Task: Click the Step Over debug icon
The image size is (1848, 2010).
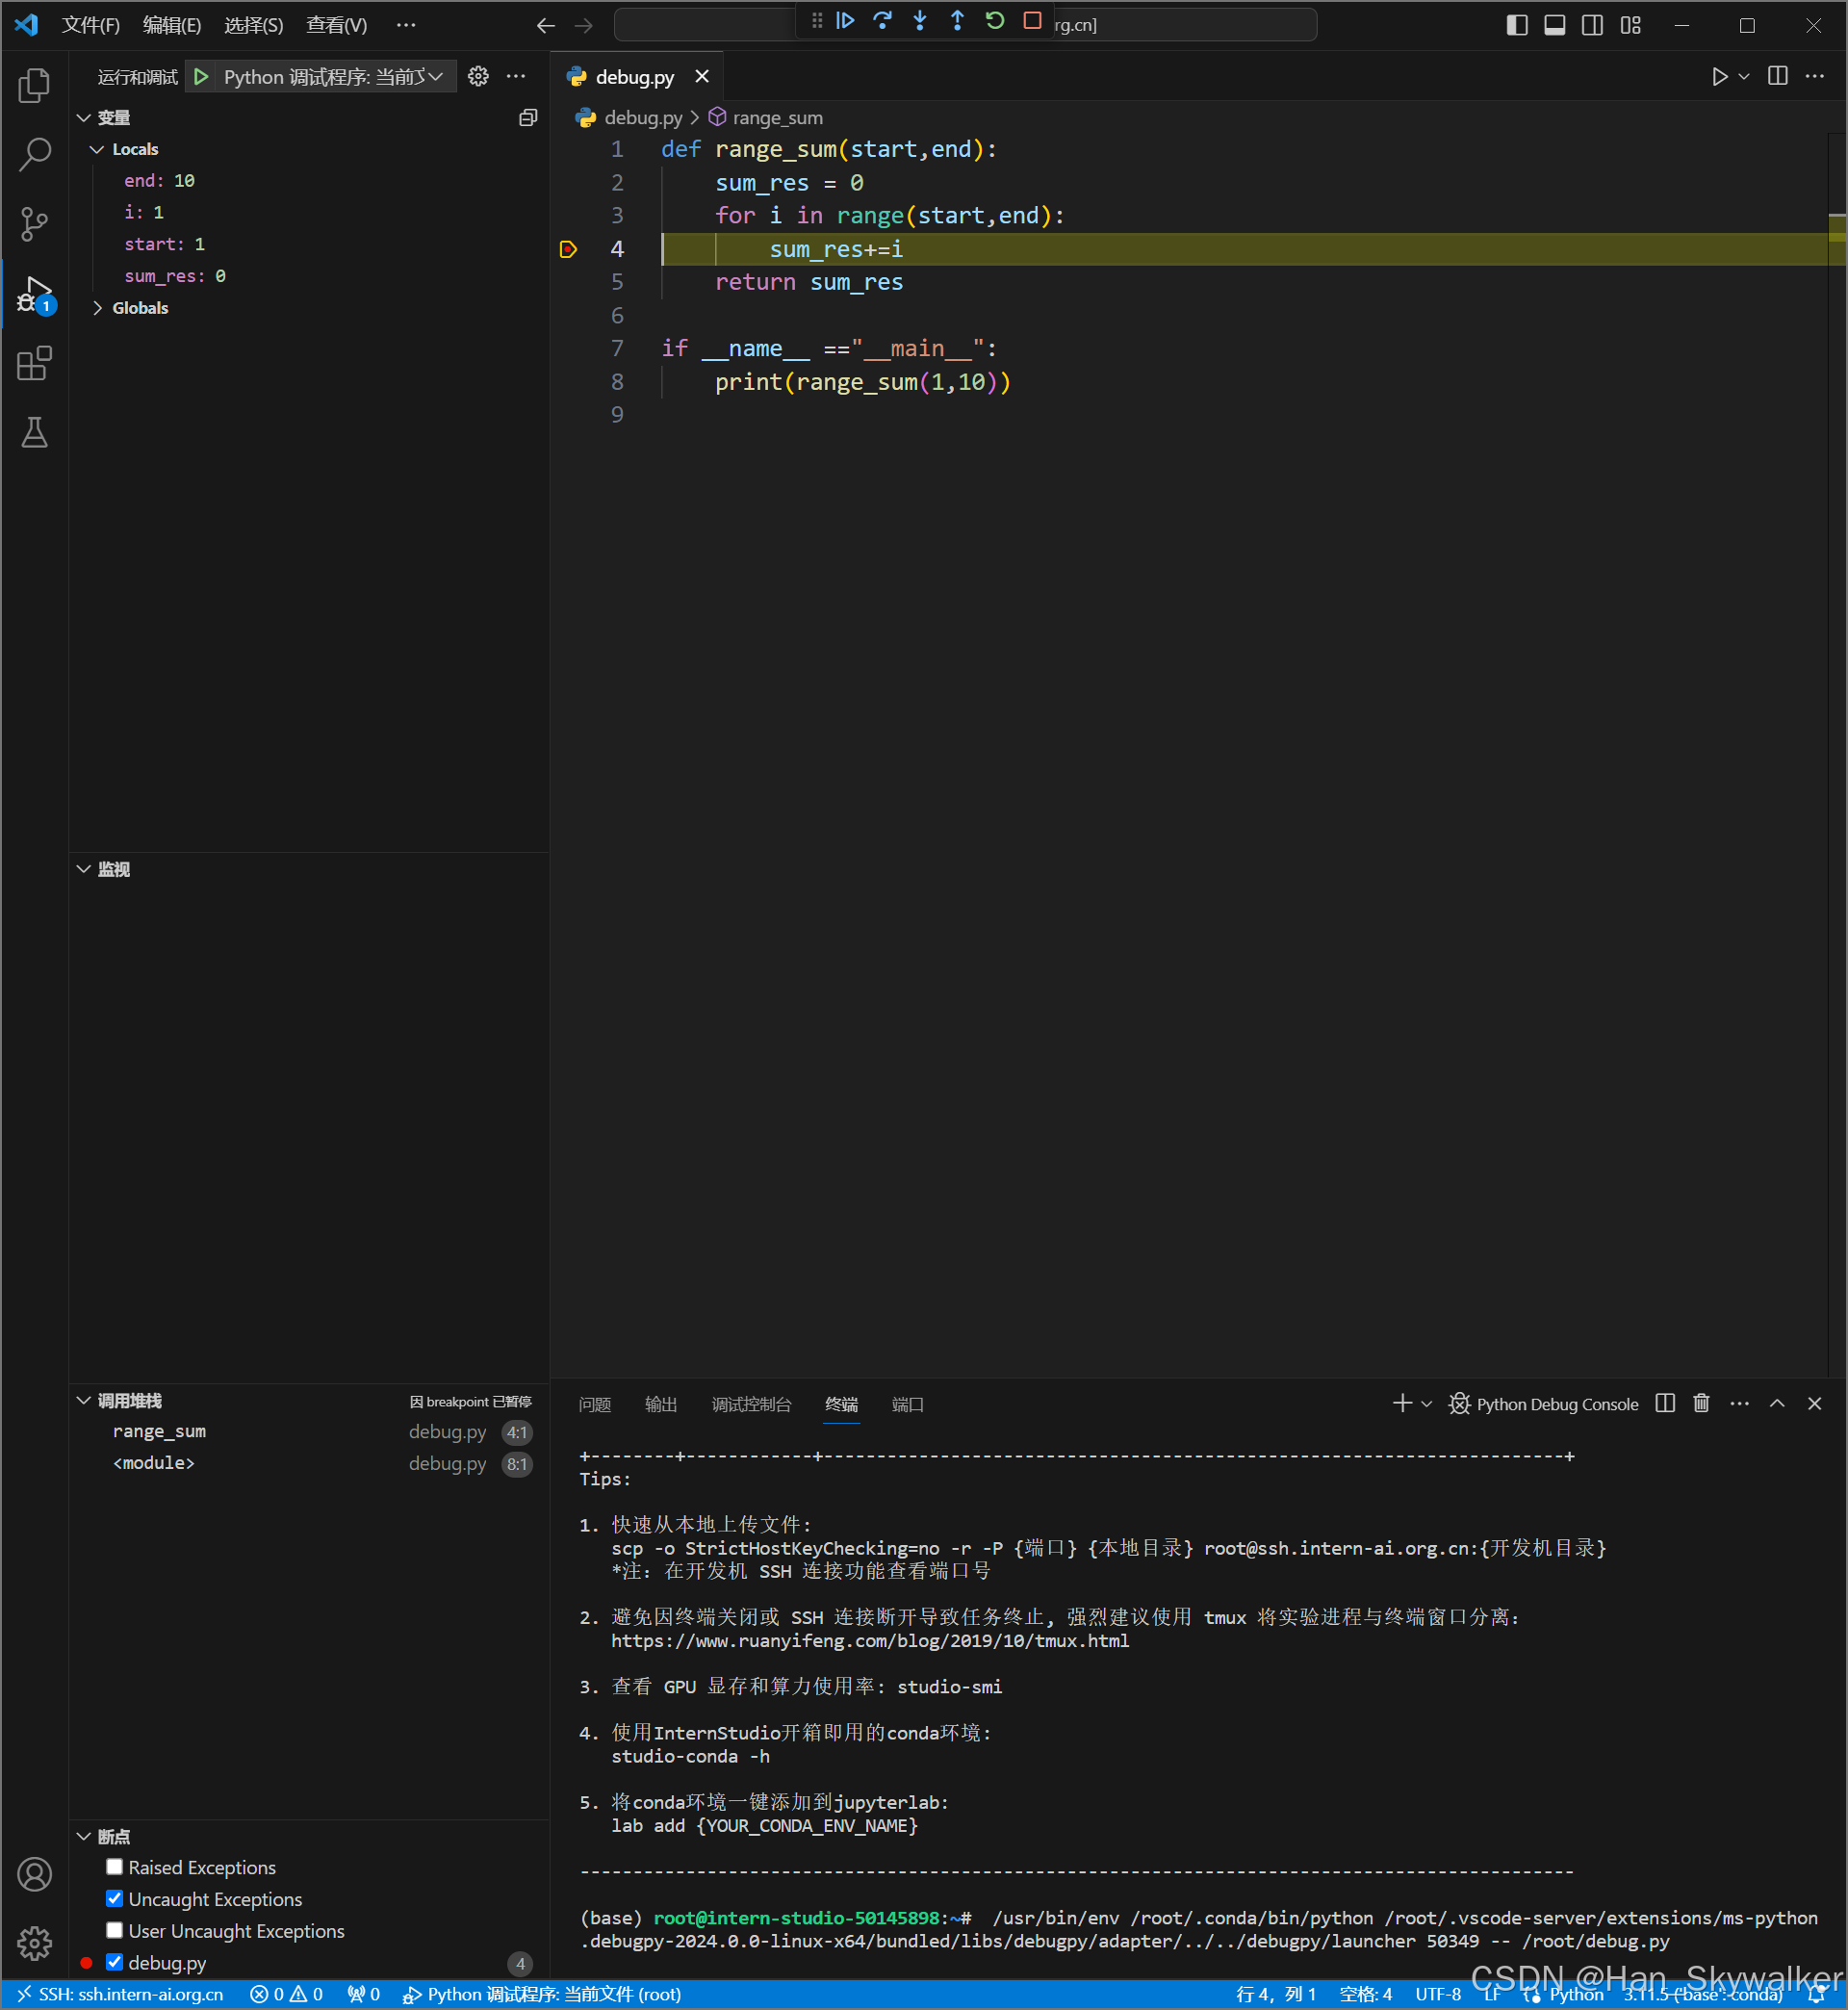Action: (x=882, y=21)
